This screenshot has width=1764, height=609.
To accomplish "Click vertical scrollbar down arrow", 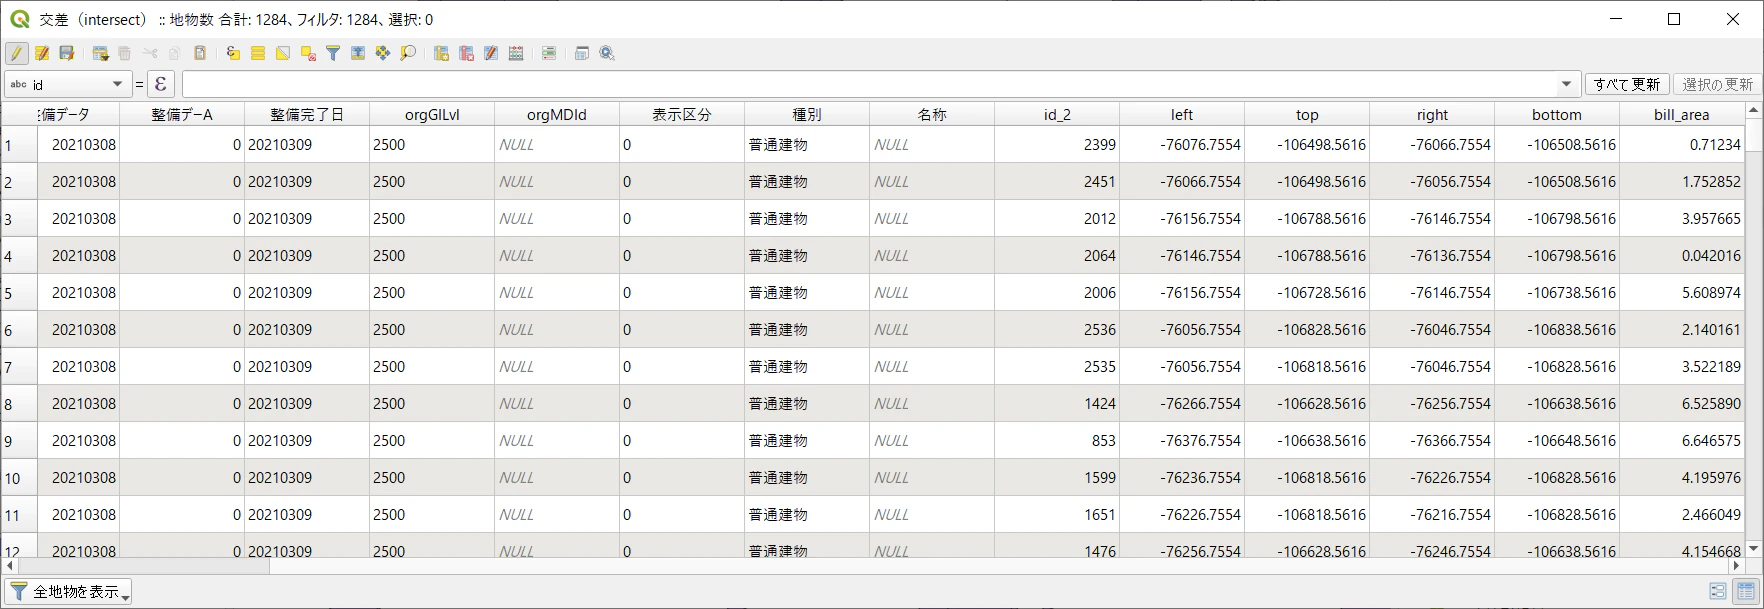I will 1752,549.
